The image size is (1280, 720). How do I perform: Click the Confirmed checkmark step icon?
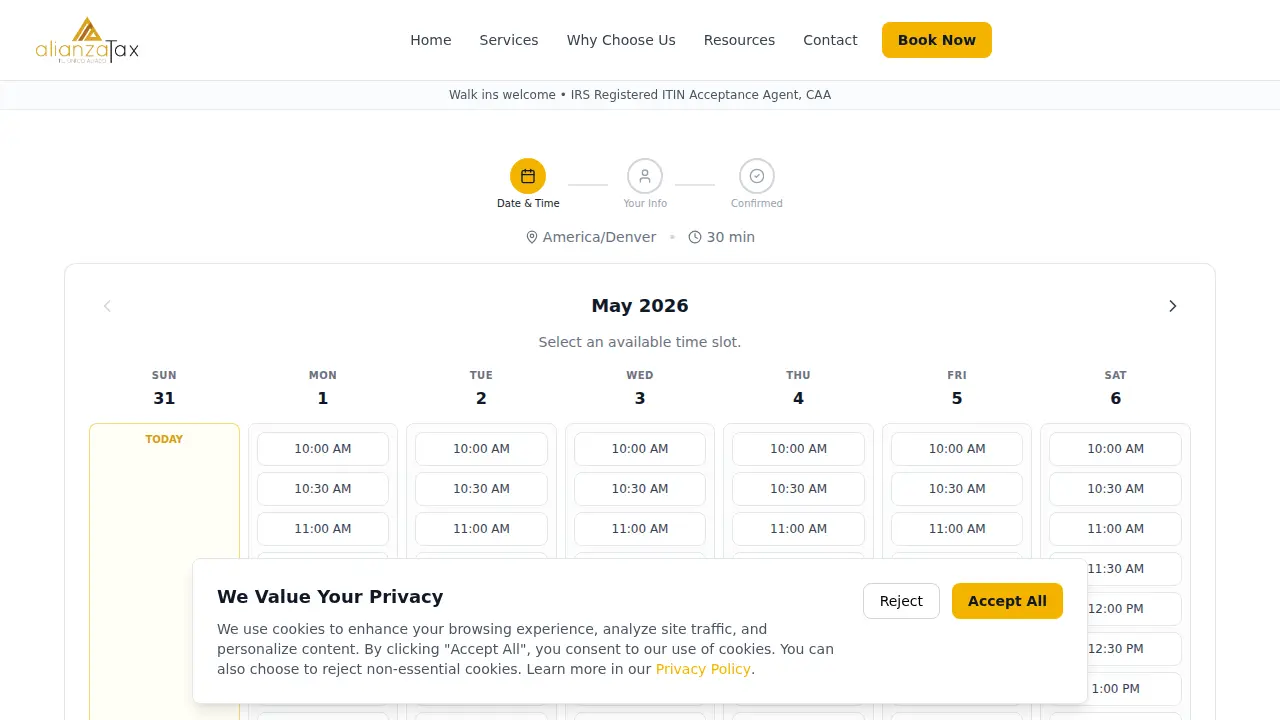point(757,176)
